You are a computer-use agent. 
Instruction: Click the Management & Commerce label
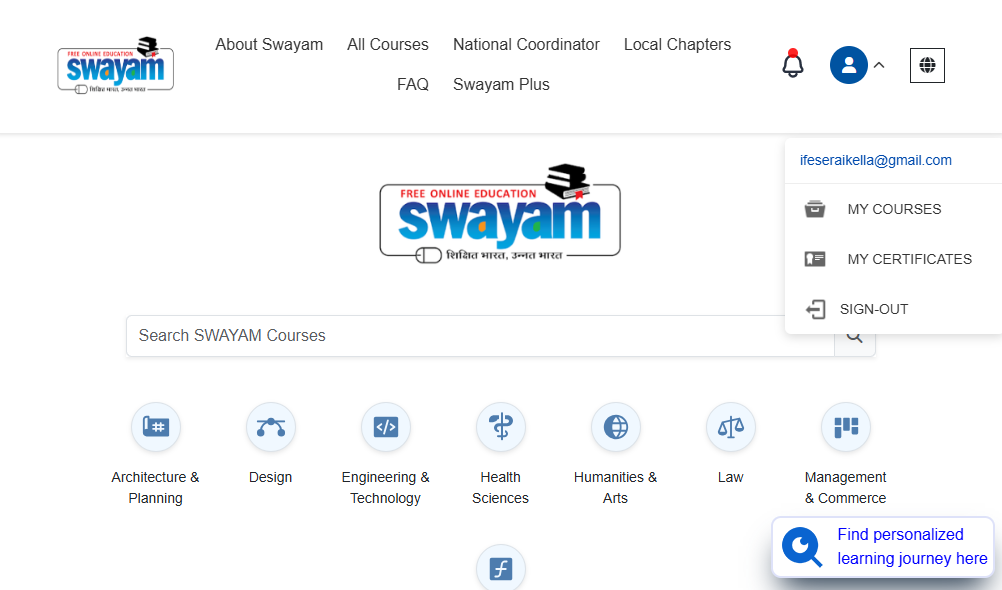pos(845,488)
